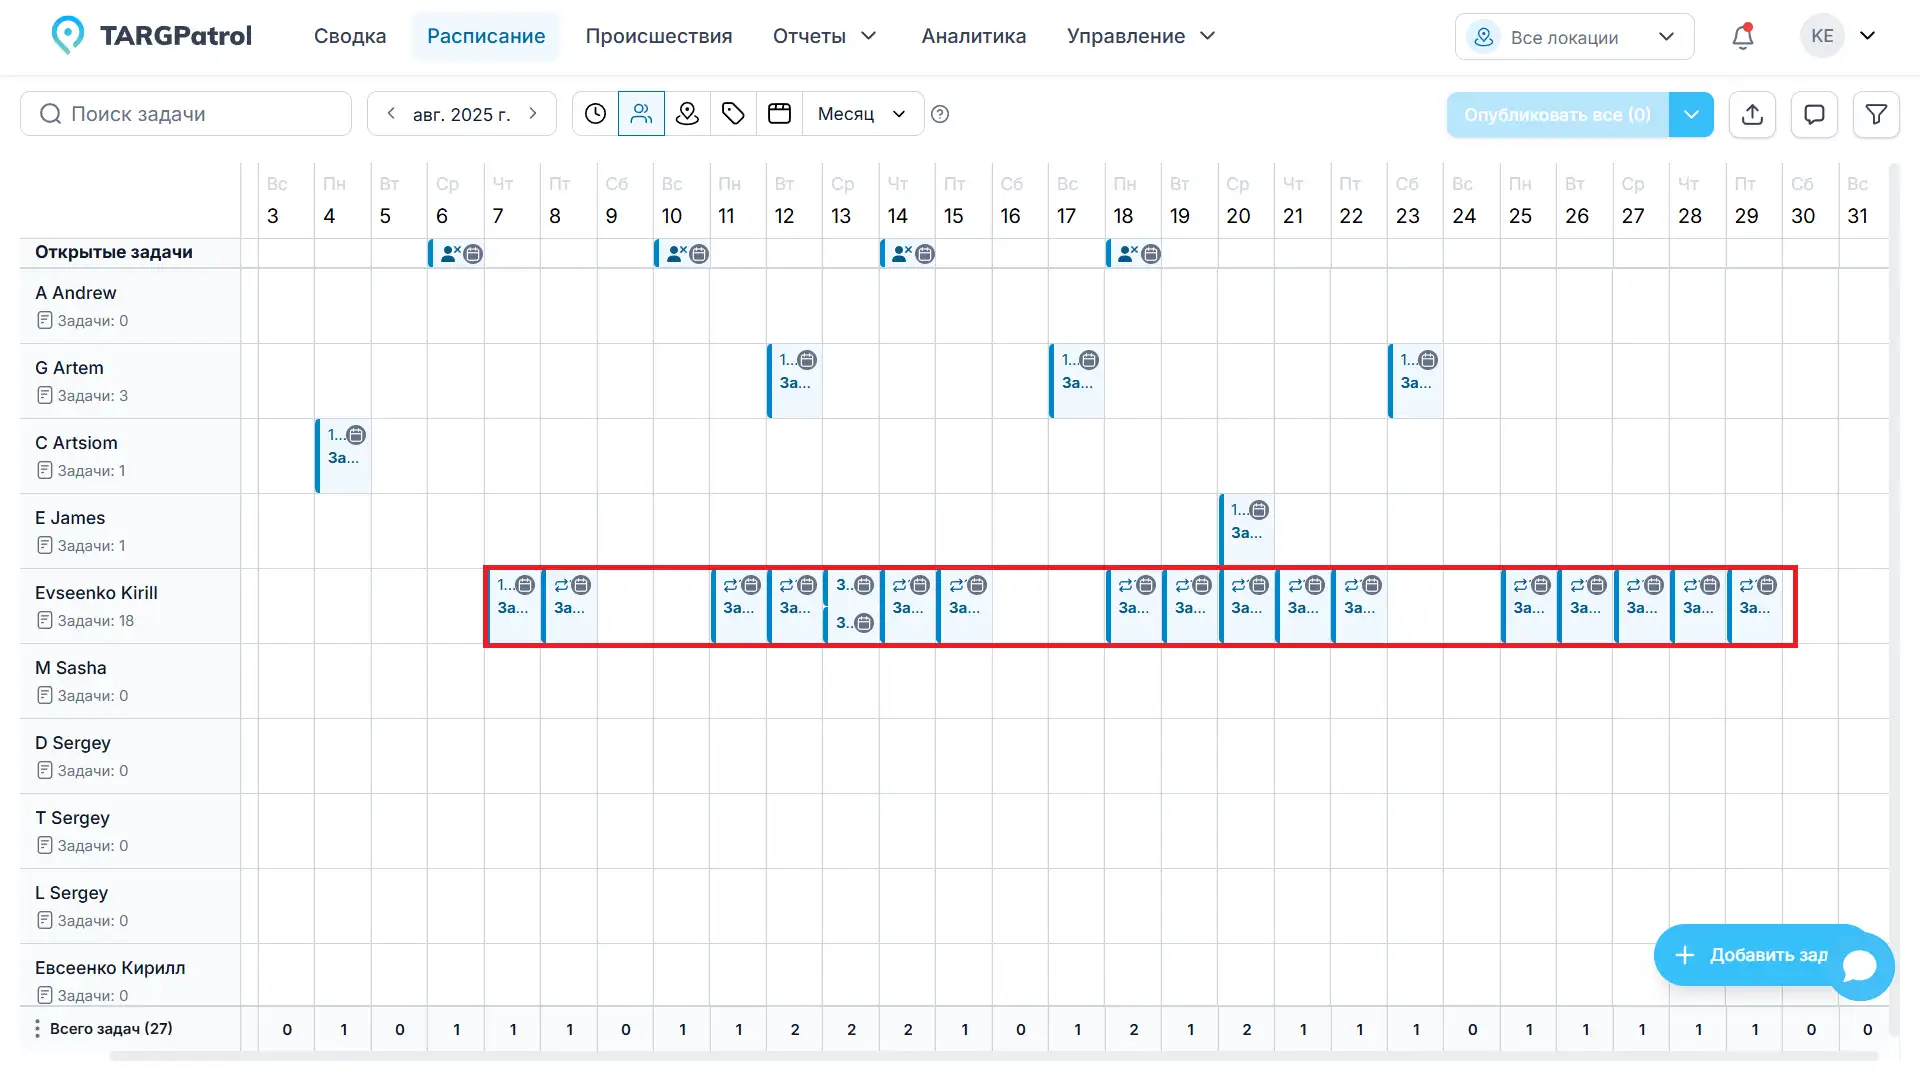Open the TARGPatrol logo icon

point(67,33)
